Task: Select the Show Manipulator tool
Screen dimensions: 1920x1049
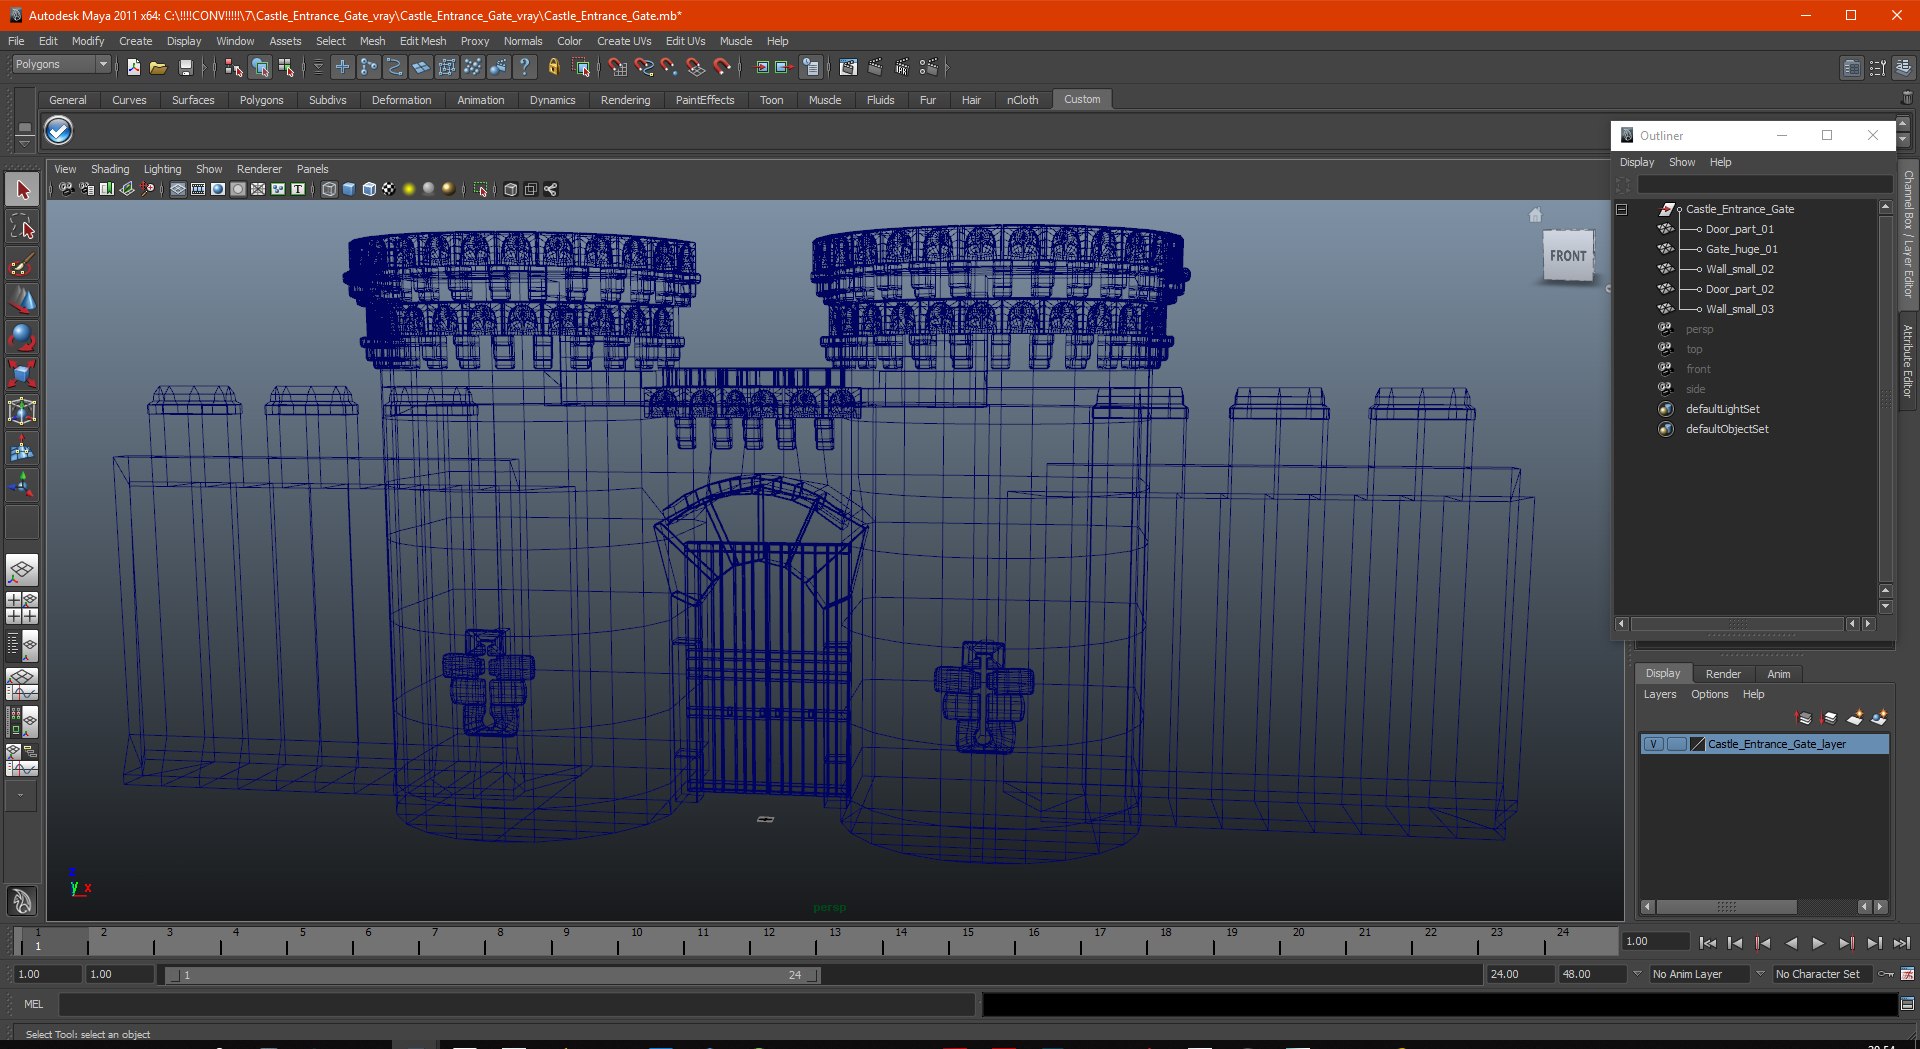Action: point(22,486)
